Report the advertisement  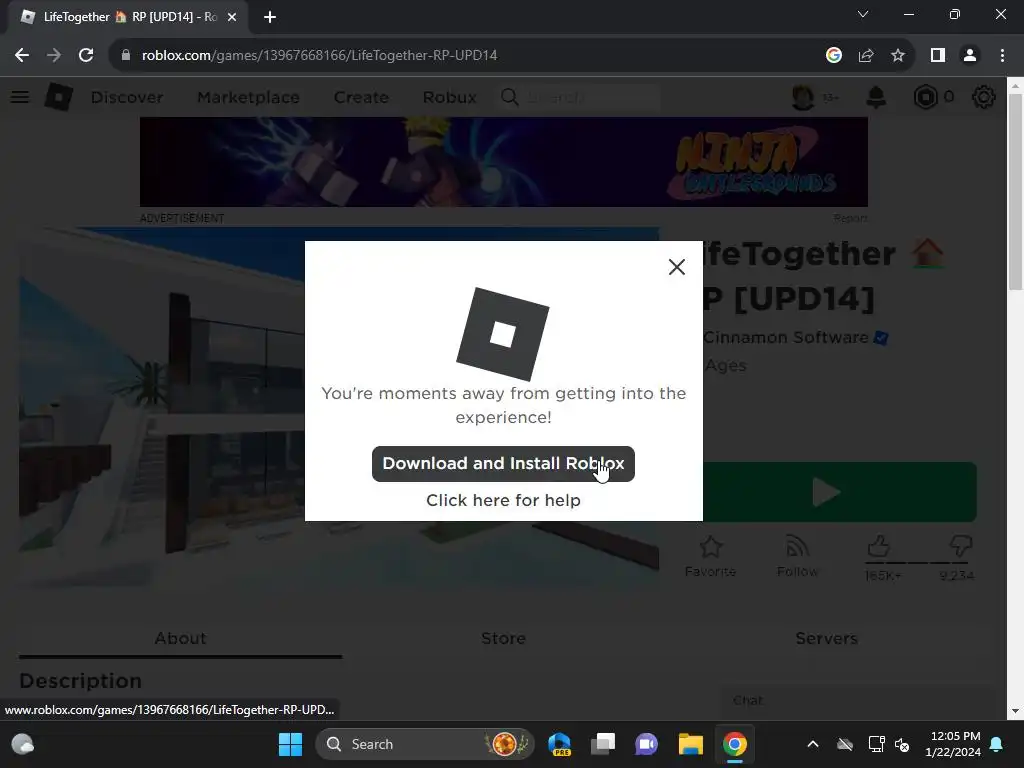(x=850, y=218)
